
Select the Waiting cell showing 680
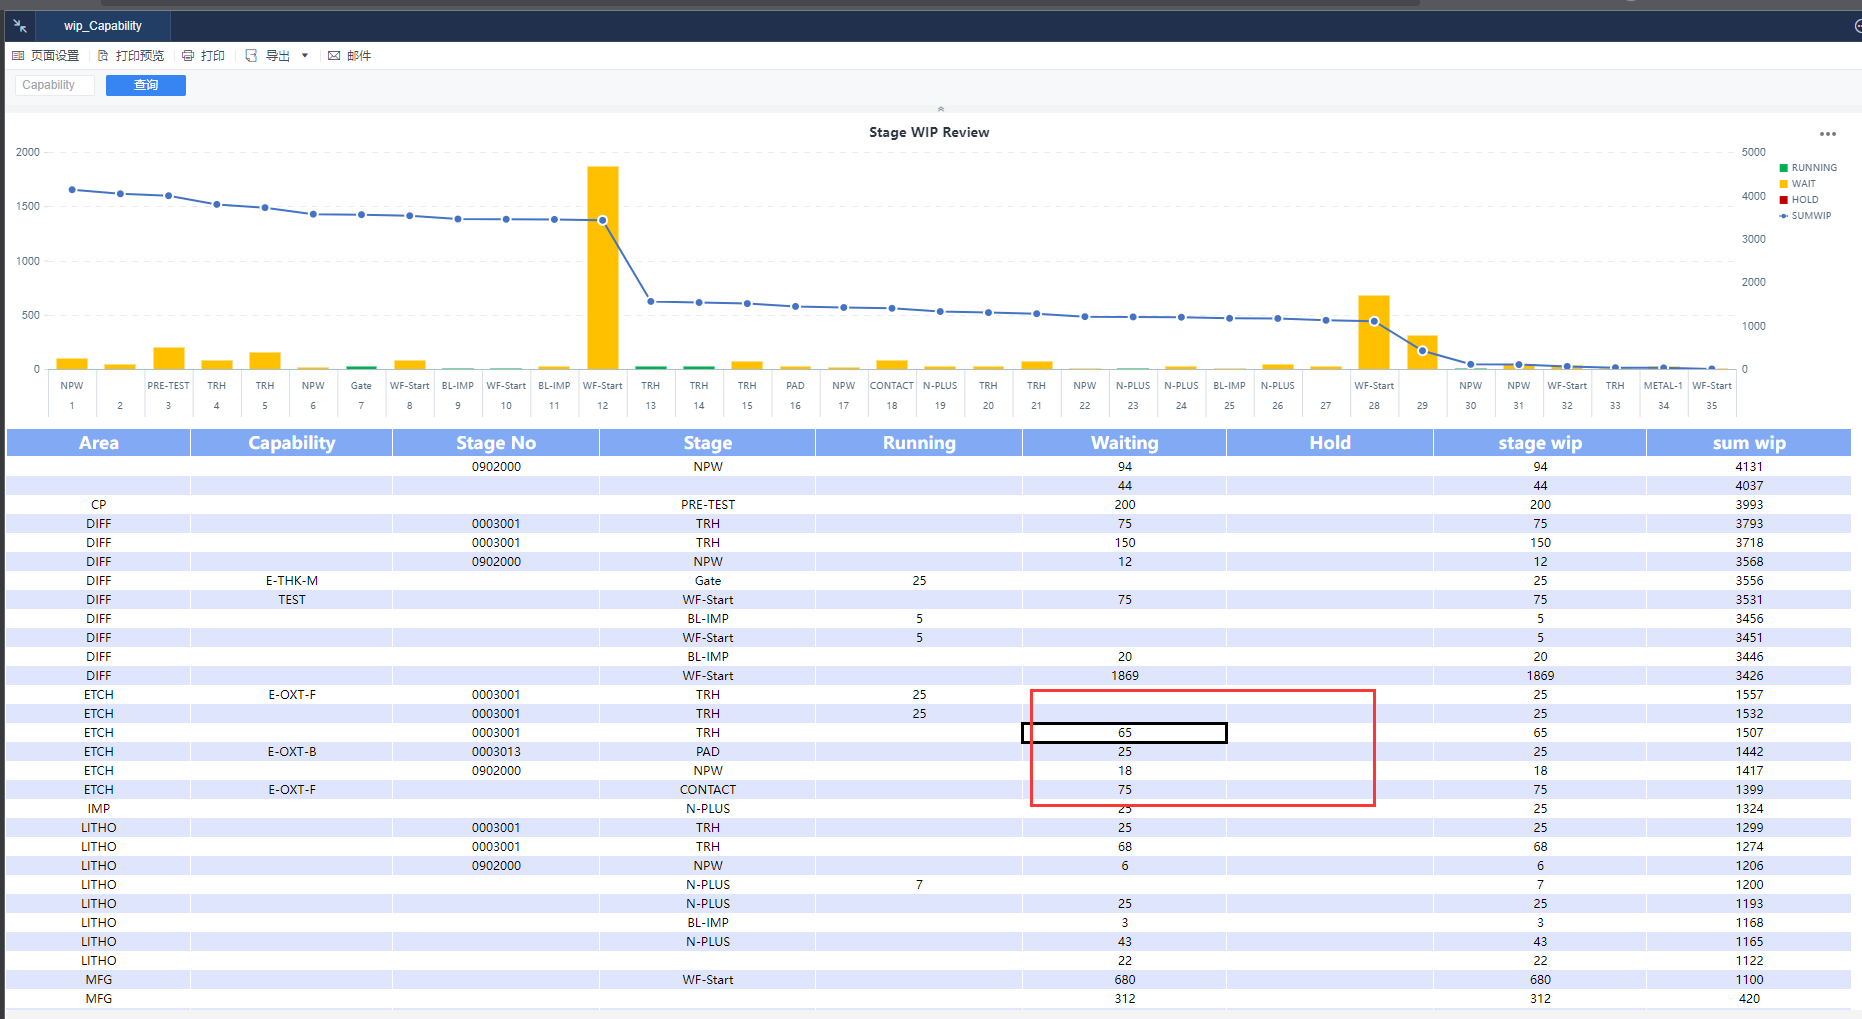tap(1125, 980)
